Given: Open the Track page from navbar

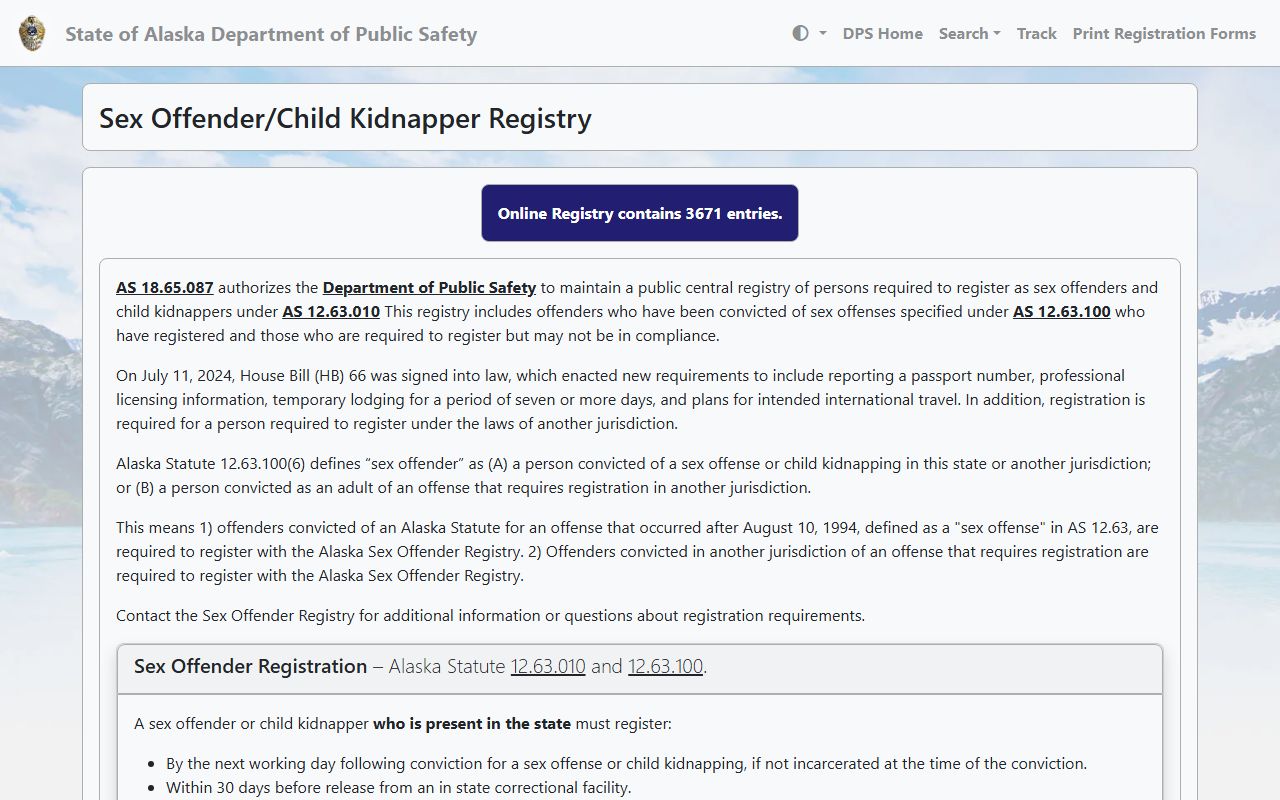Looking at the screenshot, I should [x=1036, y=33].
